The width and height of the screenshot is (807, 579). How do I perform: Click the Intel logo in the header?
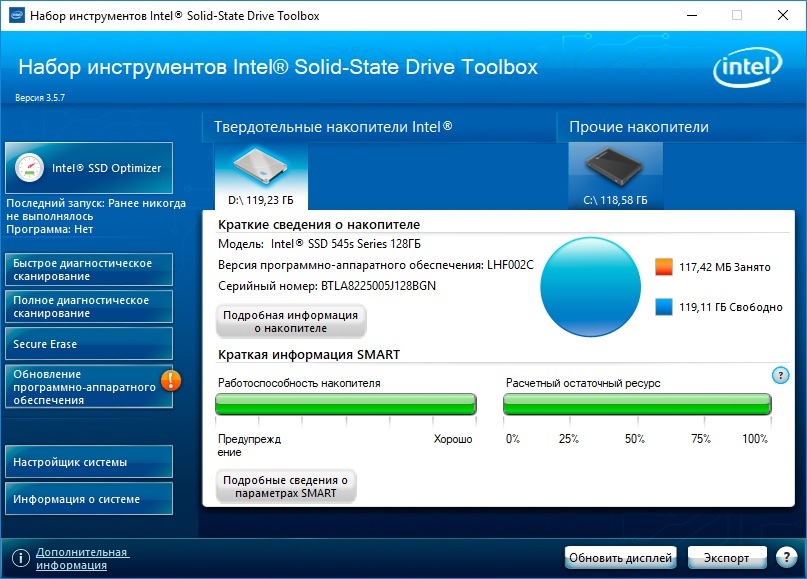[x=746, y=71]
